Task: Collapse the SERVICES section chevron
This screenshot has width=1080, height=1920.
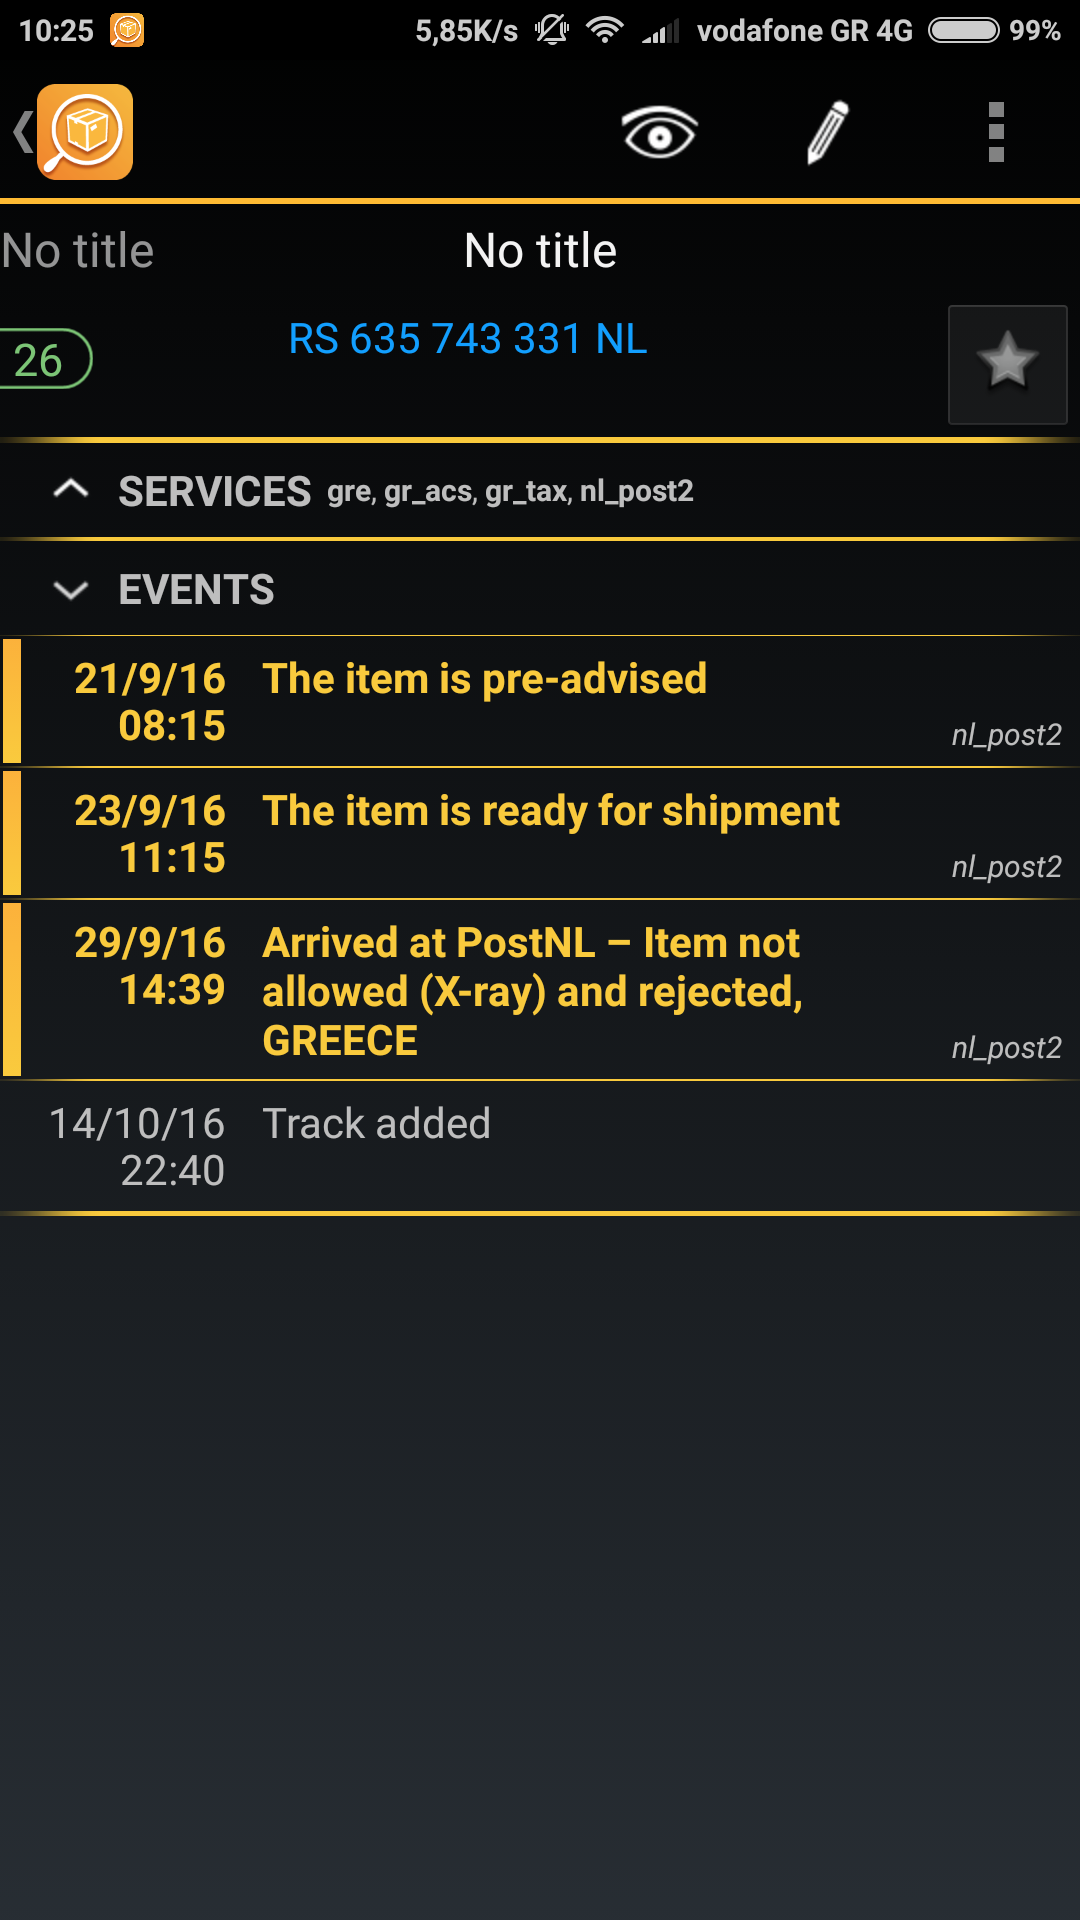Action: 71,490
